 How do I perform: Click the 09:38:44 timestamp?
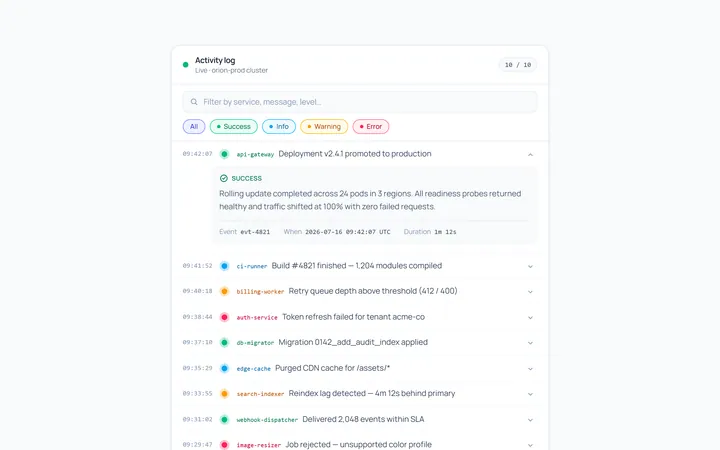tap(197, 317)
